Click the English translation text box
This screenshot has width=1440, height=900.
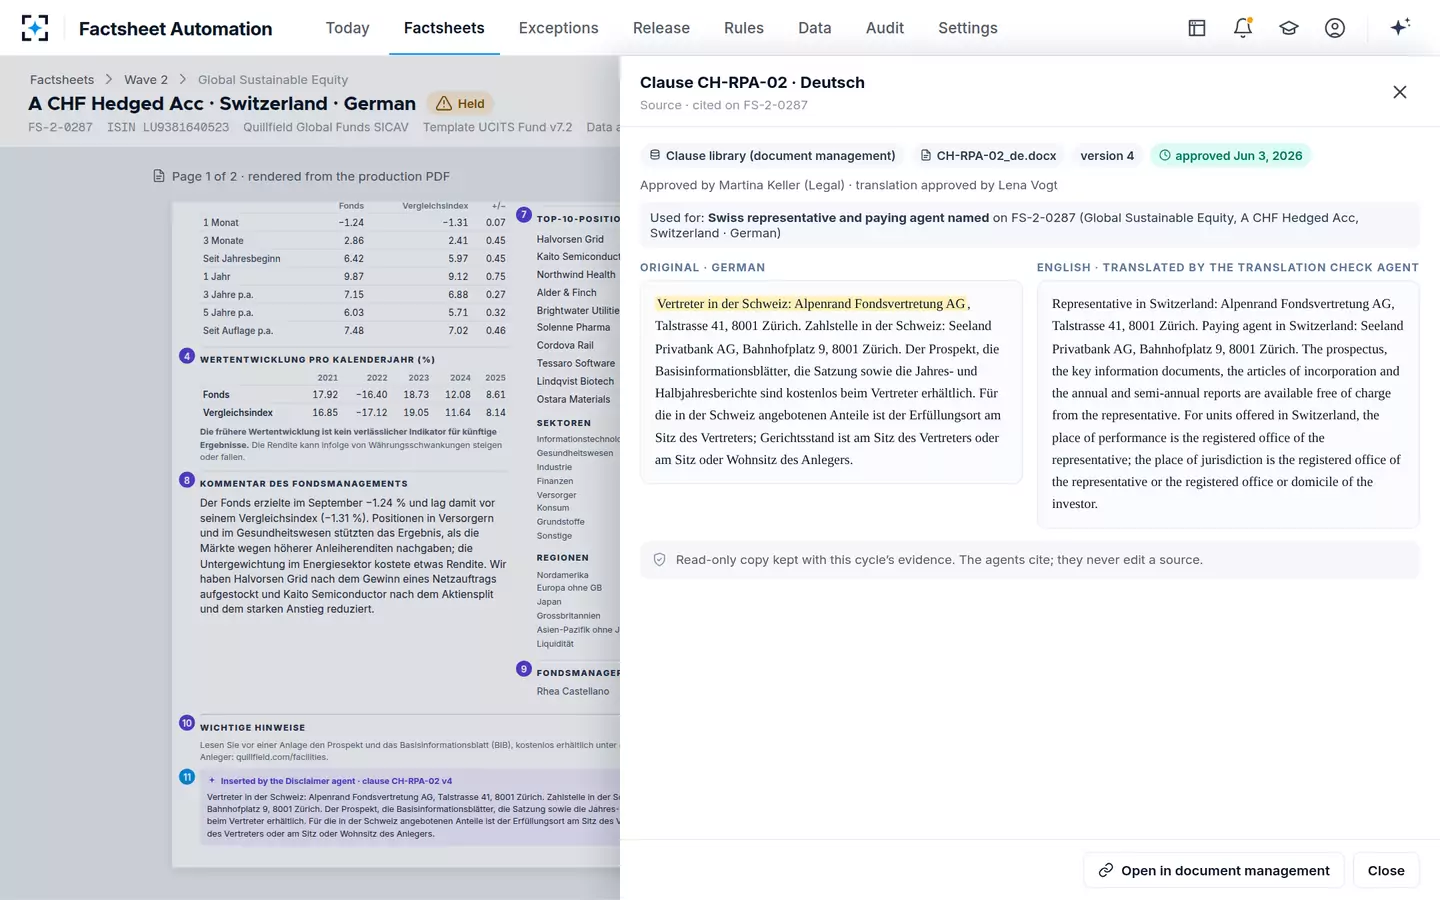point(1228,404)
